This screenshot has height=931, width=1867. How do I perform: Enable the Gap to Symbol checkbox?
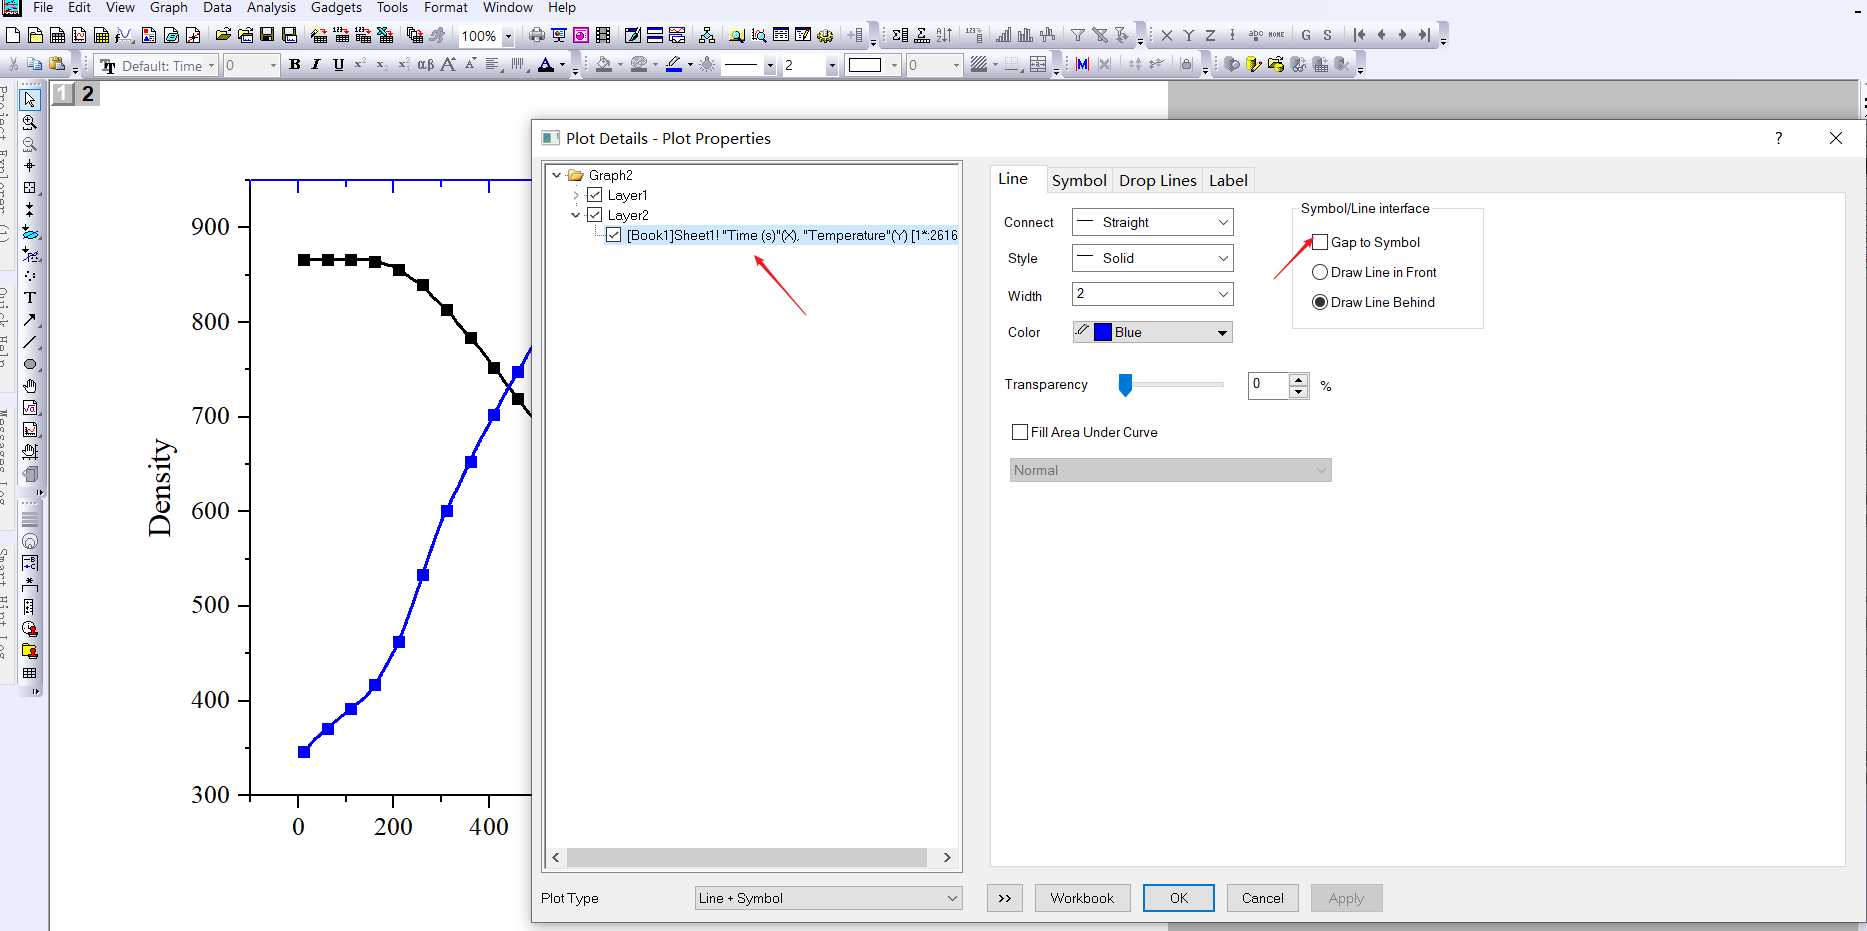[1320, 242]
